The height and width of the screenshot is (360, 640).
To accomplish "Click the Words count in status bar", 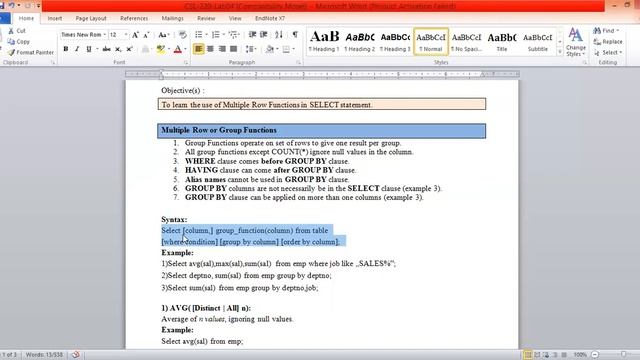I will click(x=44, y=355).
